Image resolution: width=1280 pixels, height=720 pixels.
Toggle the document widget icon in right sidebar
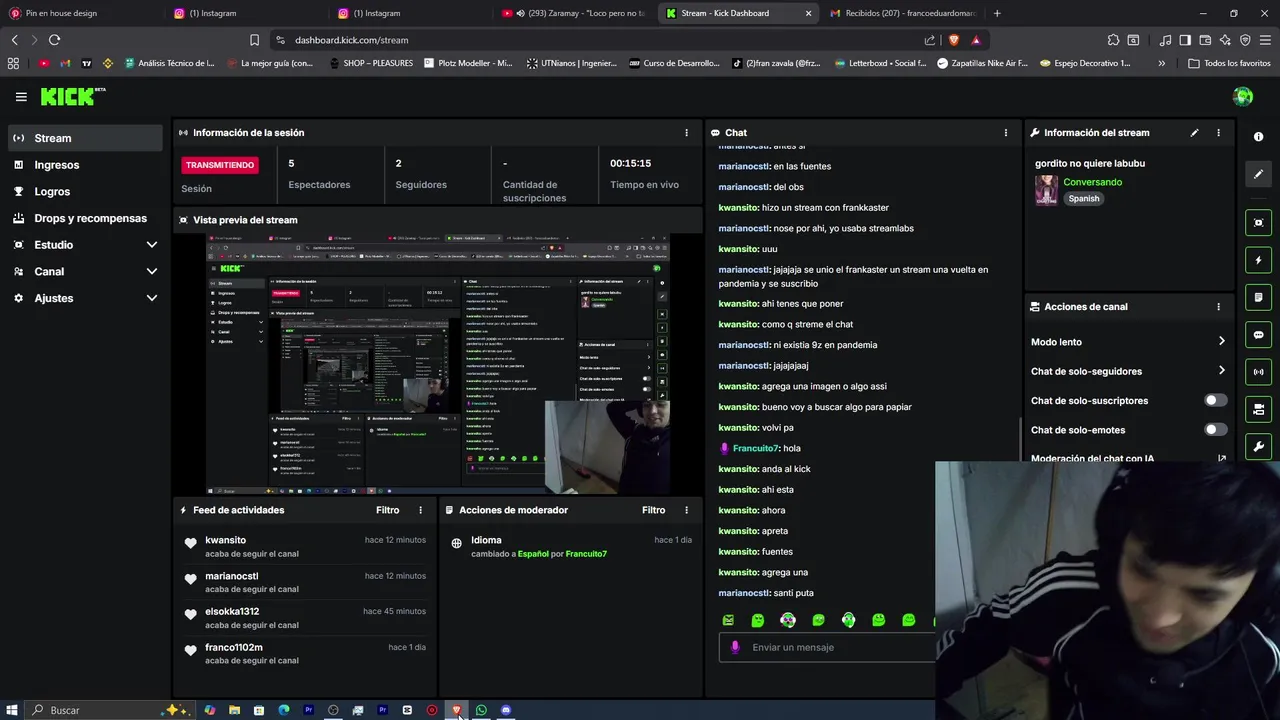click(x=1258, y=297)
